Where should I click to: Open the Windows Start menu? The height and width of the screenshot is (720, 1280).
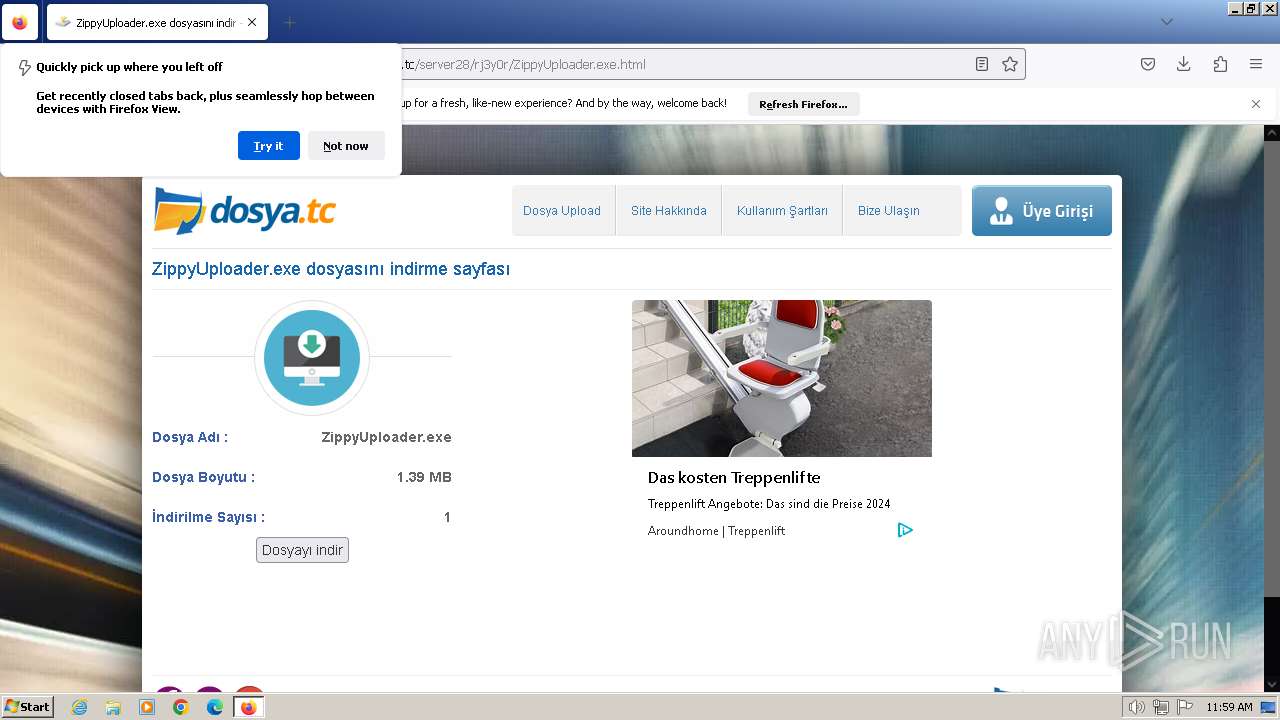27,707
